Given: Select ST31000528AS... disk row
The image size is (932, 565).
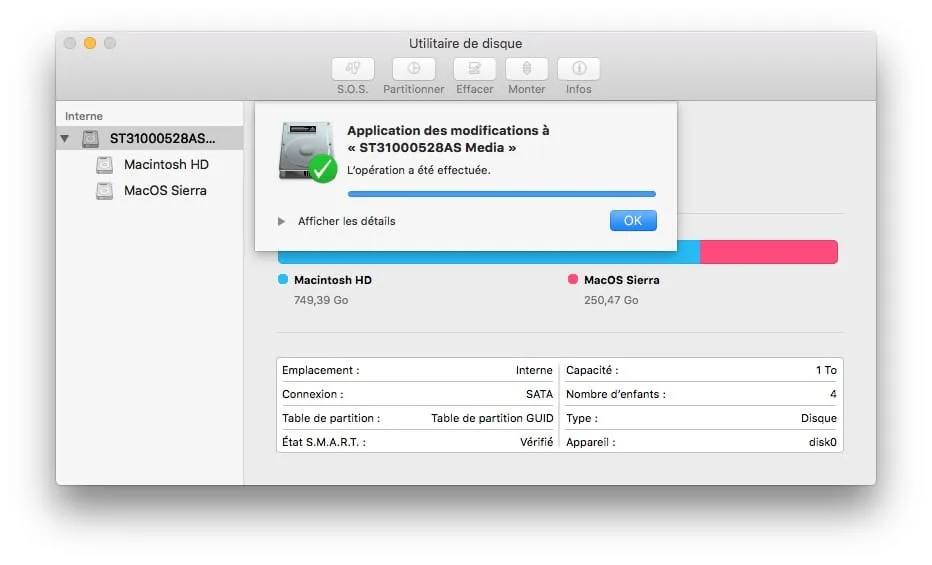Looking at the screenshot, I should click(149, 138).
